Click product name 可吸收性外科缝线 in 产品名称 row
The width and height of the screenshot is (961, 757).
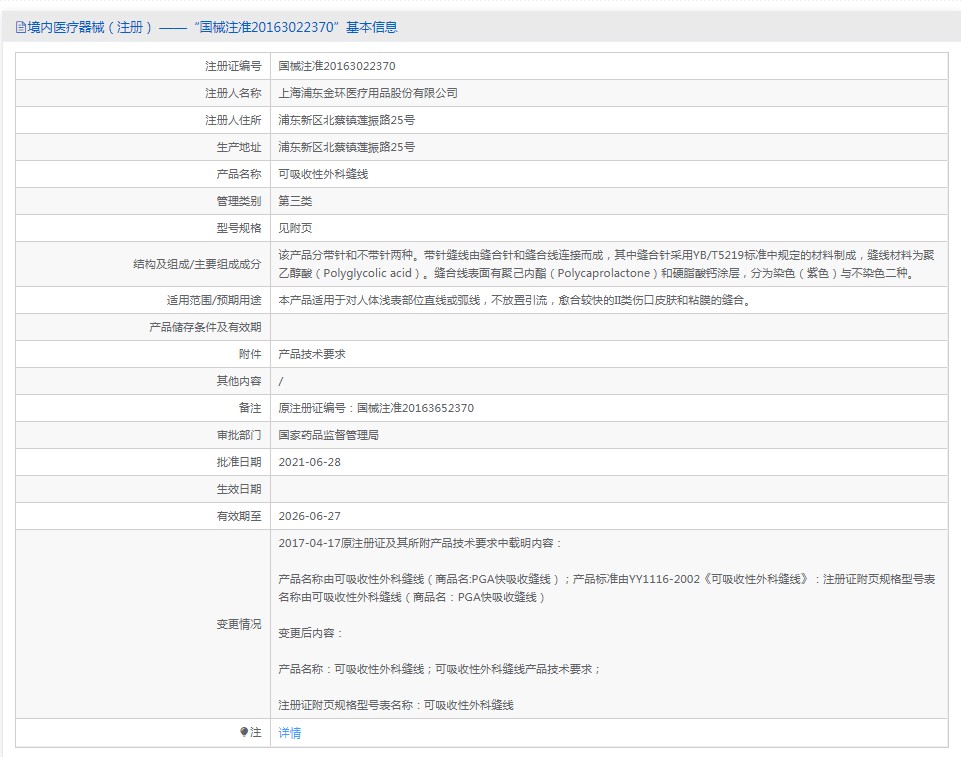(x=323, y=174)
